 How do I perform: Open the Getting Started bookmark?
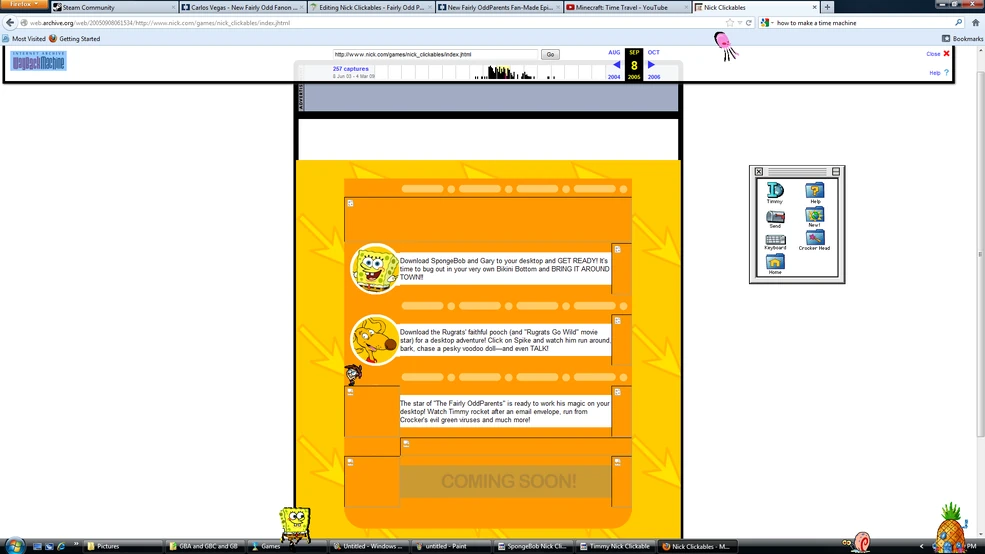75,39
